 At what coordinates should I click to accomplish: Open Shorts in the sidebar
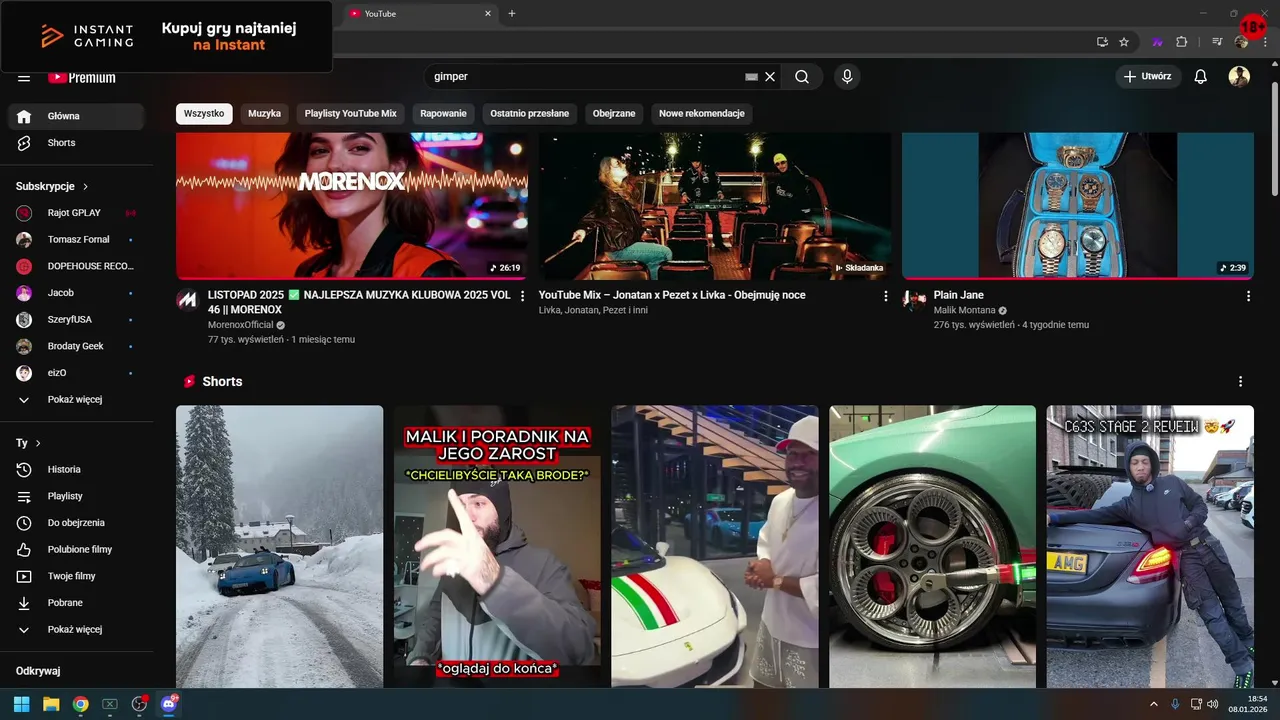click(x=76, y=143)
